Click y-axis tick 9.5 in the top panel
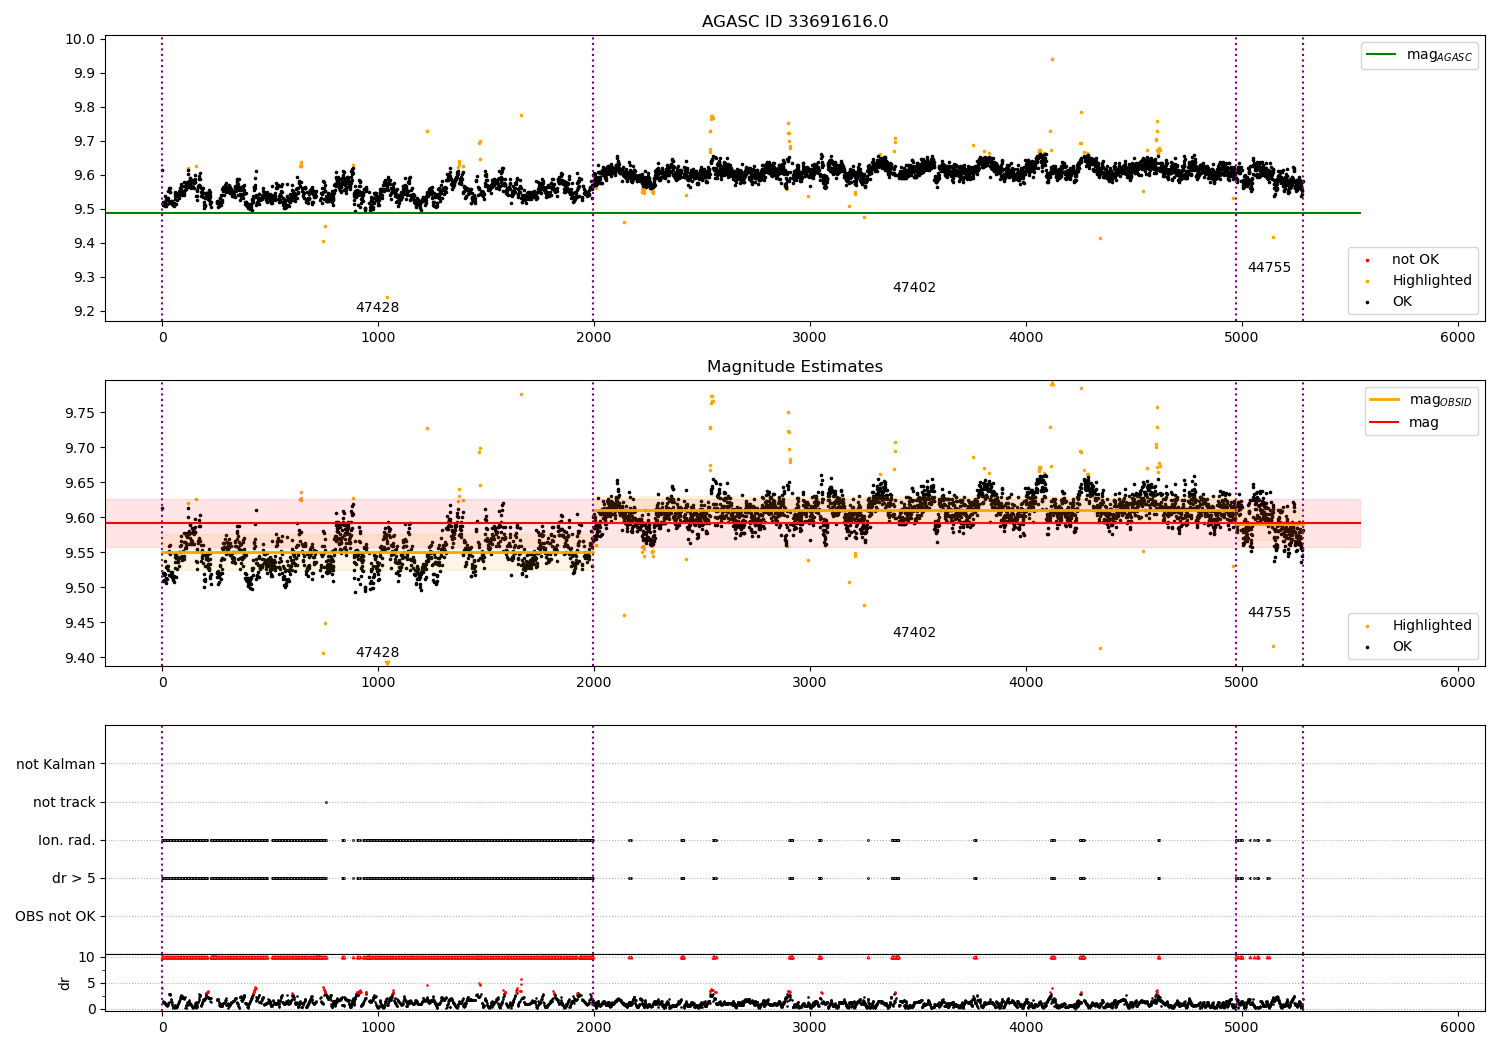The height and width of the screenshot is (1050, 1500). pos(84,210)
